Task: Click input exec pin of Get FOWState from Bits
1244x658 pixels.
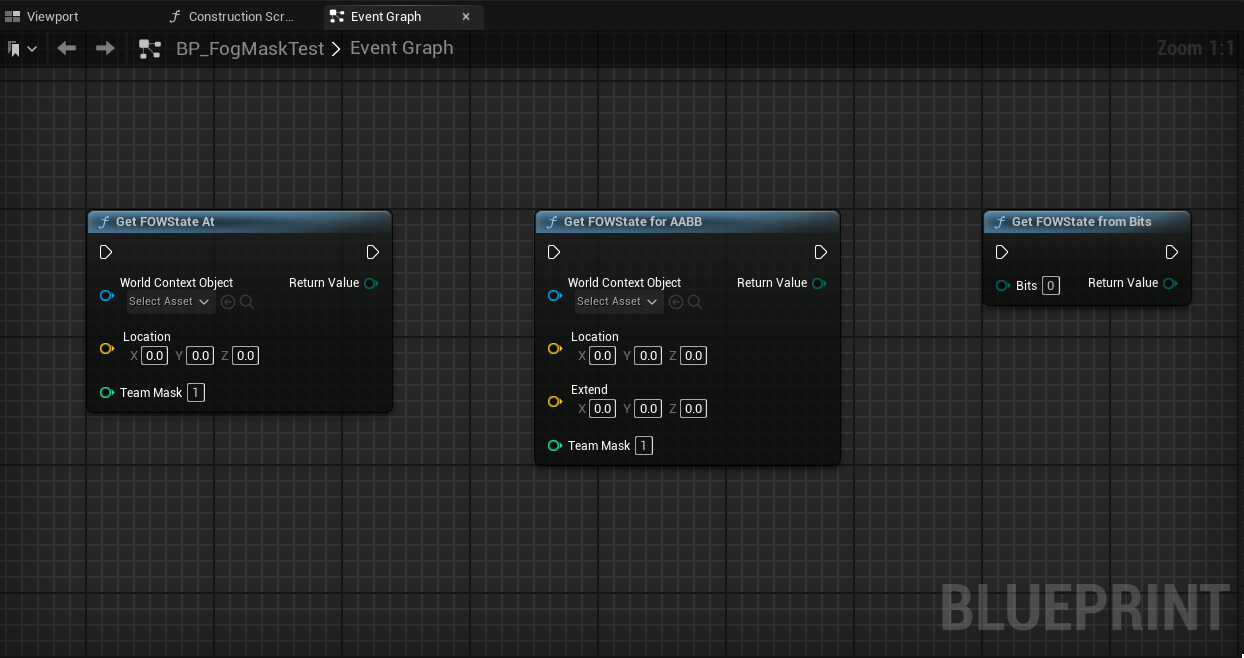Action: pos(1002,252)
